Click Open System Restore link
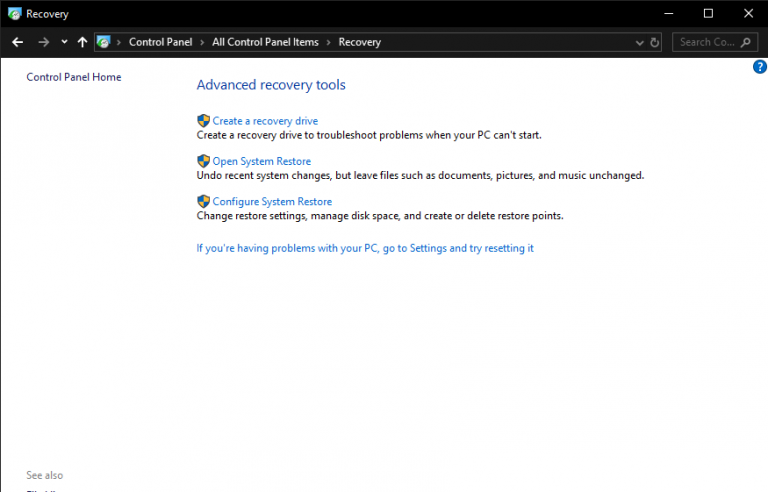 point(262,161)
